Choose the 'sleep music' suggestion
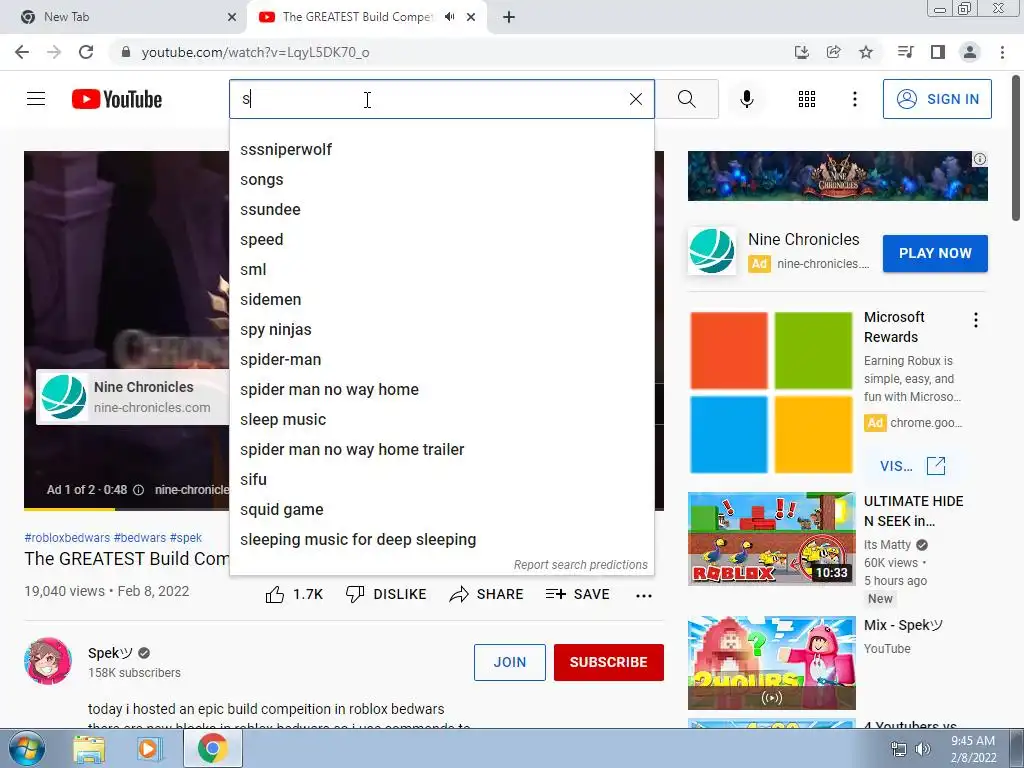The width and height of the screenshot is (1024, 768). [x=441, y=420]
